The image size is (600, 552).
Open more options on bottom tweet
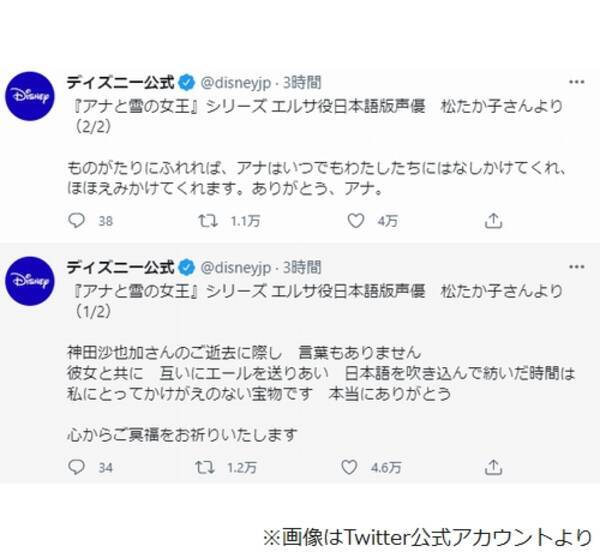575,266
